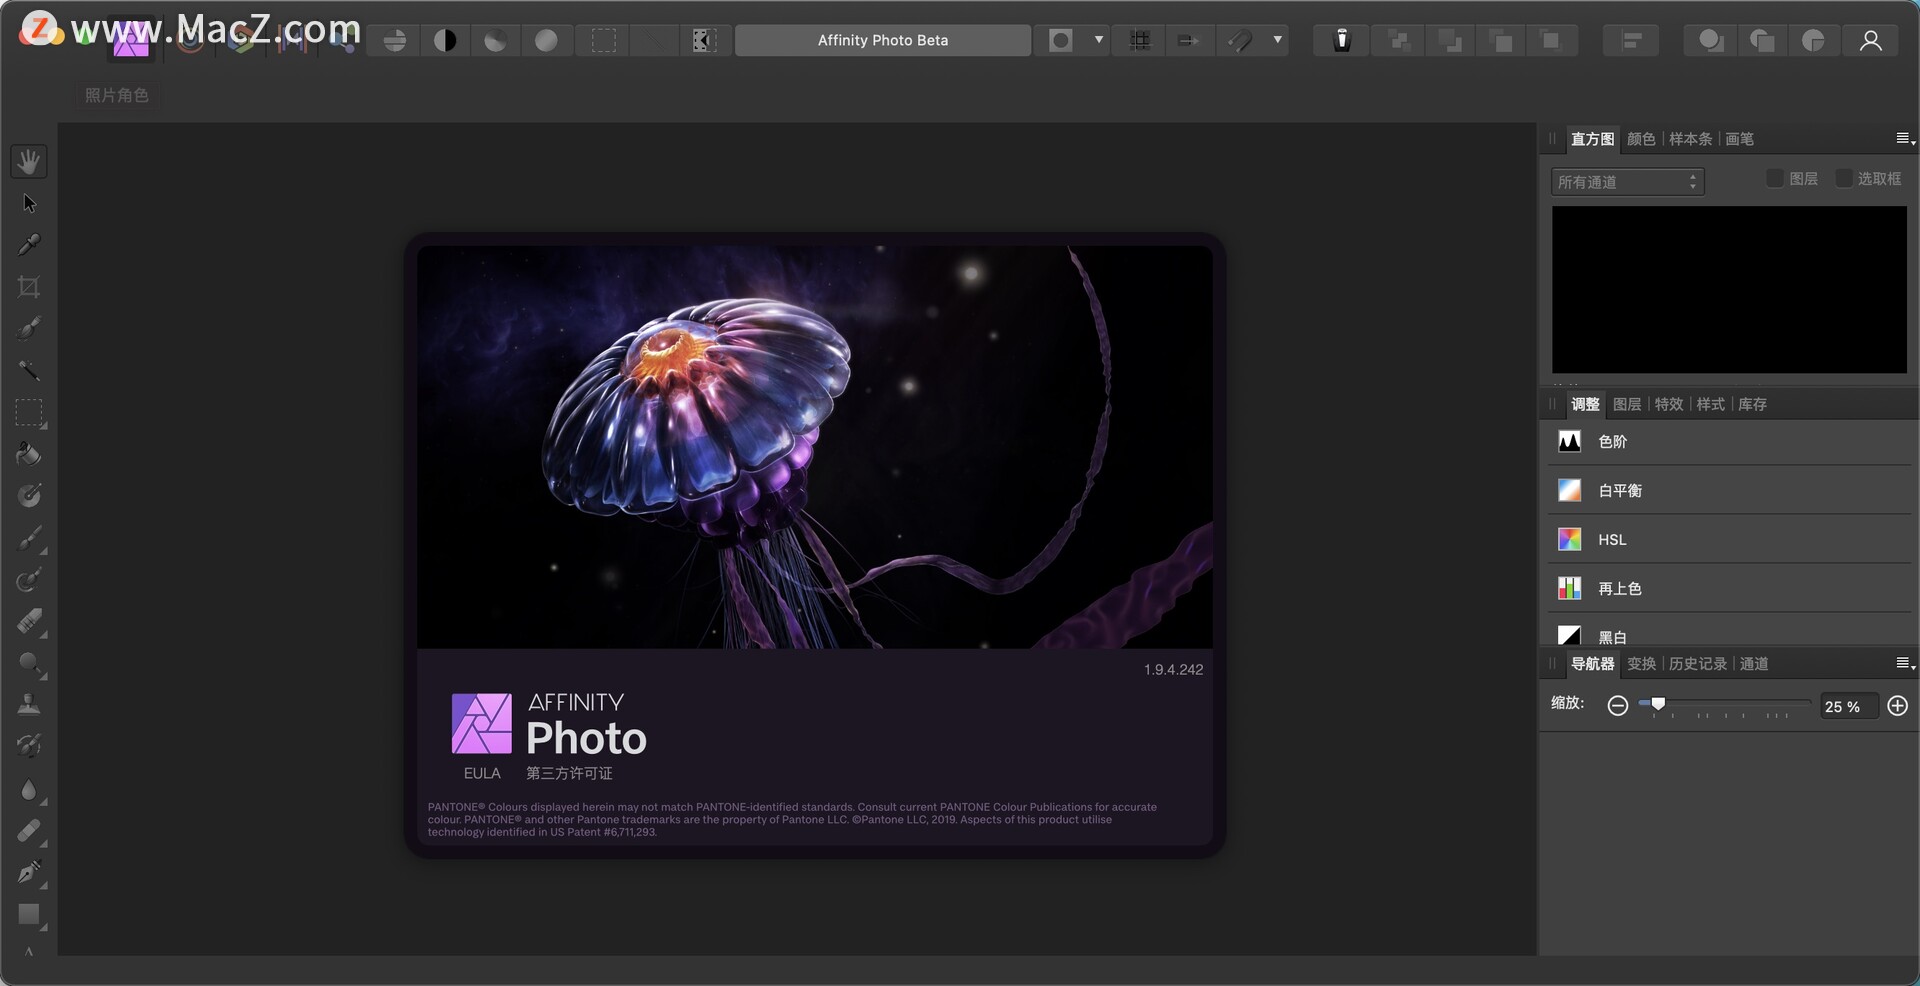This screenshot has height=986, width=1920.
Task: Select the Move tool arrow
Action: 29,203
